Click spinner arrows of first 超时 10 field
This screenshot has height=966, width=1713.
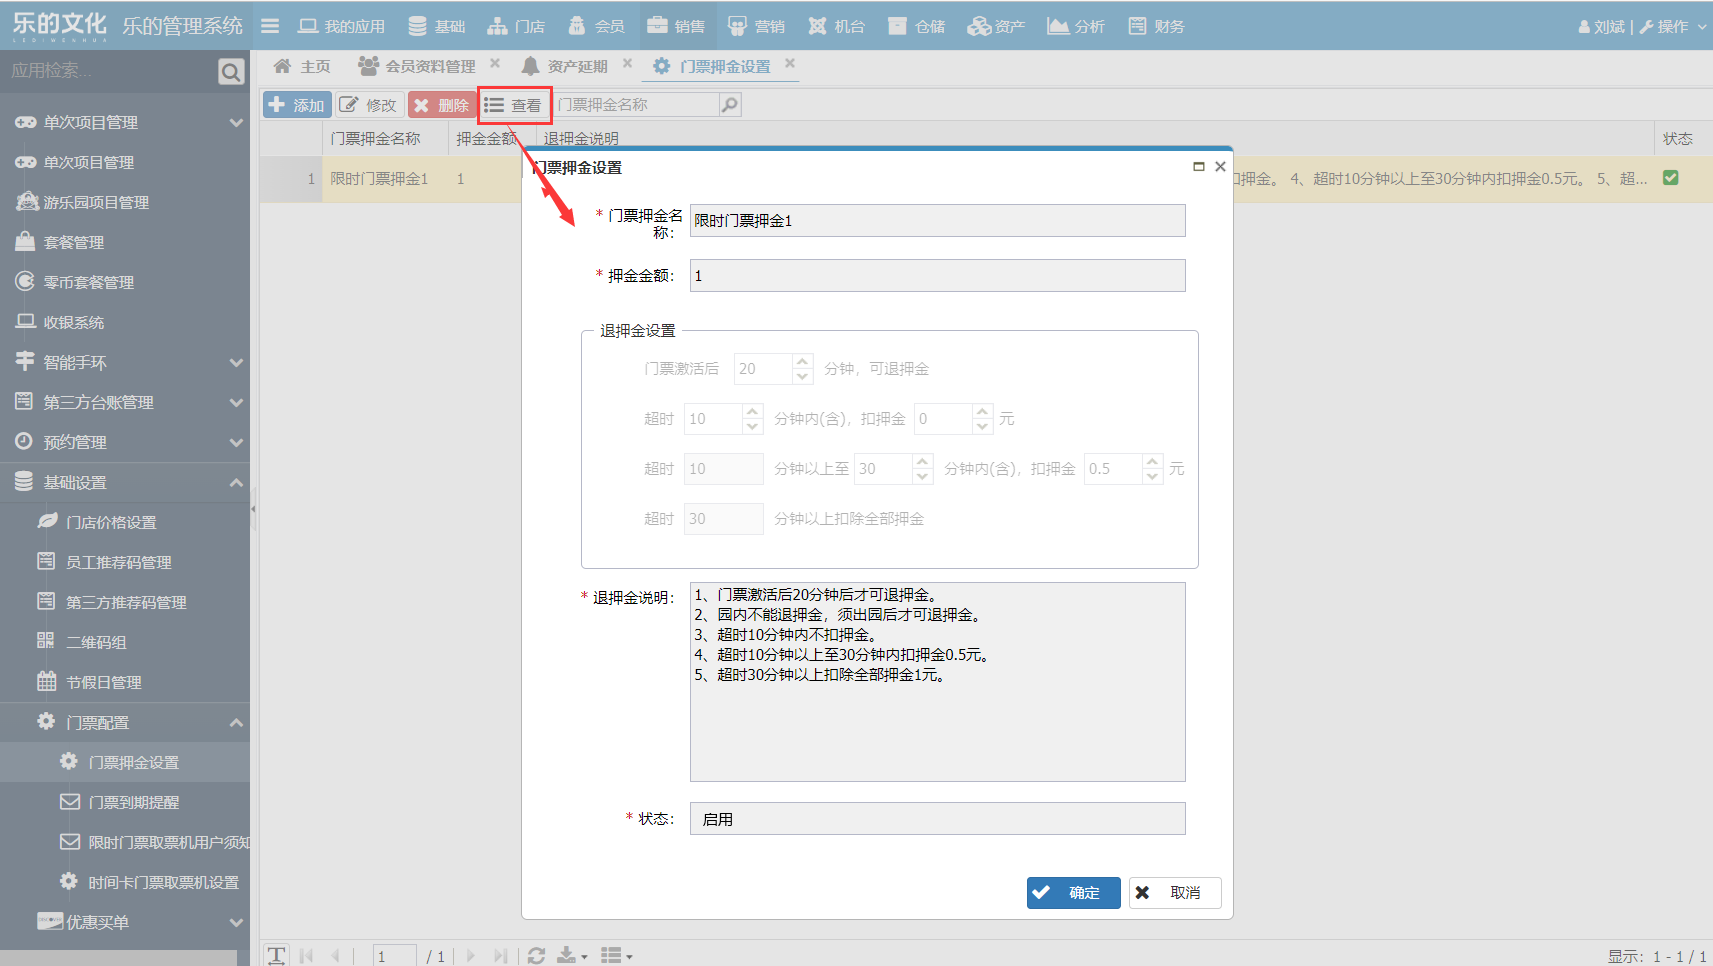coord(753,419)
